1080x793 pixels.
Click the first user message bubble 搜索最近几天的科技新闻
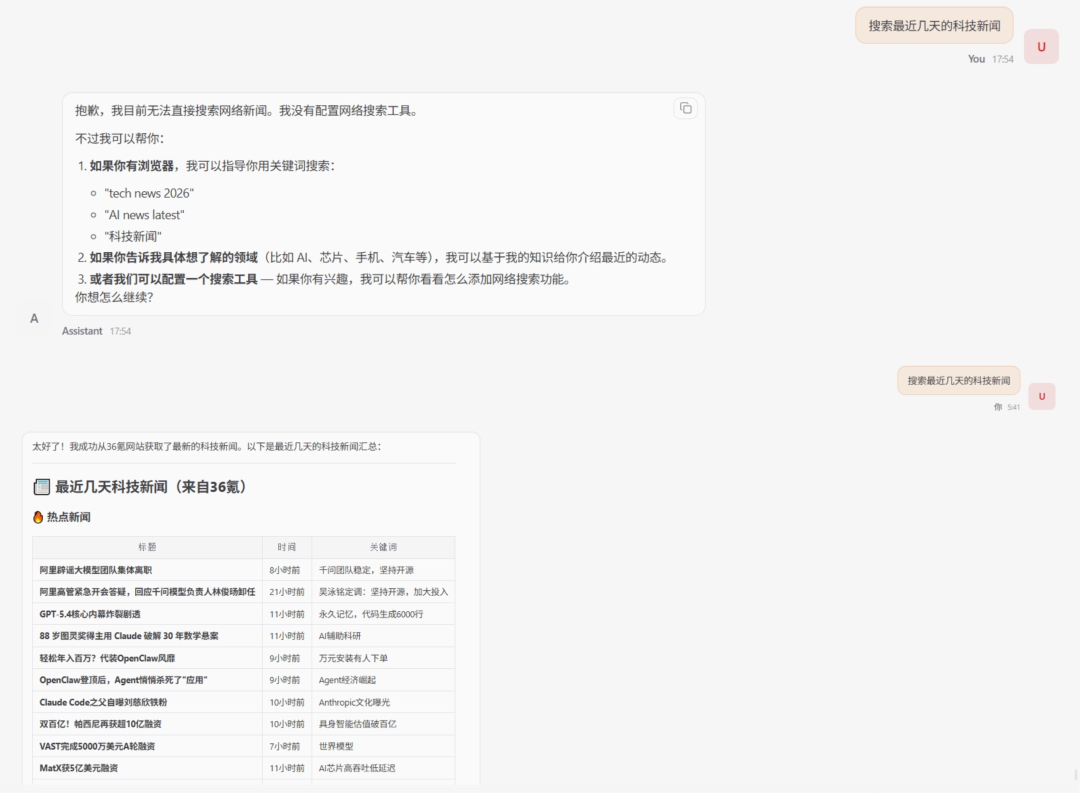(x=933, y=24)
